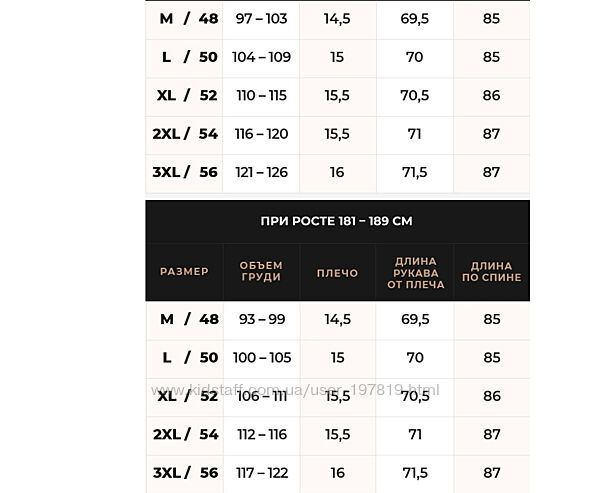The image size is (600, 493).
Task: Select the ДЛИНА РУКАВА ОТ ПЛЕЧА header
Action: click(414, 272)
